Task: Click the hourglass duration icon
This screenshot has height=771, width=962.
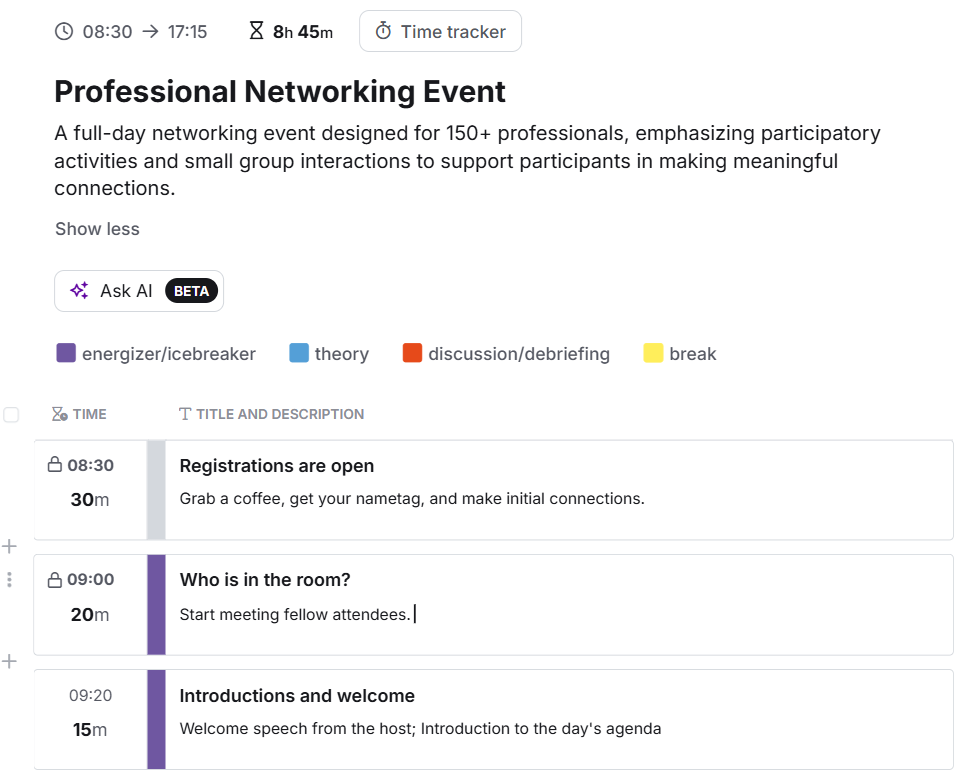Action: pyautogui.click(x=256, y=32)
